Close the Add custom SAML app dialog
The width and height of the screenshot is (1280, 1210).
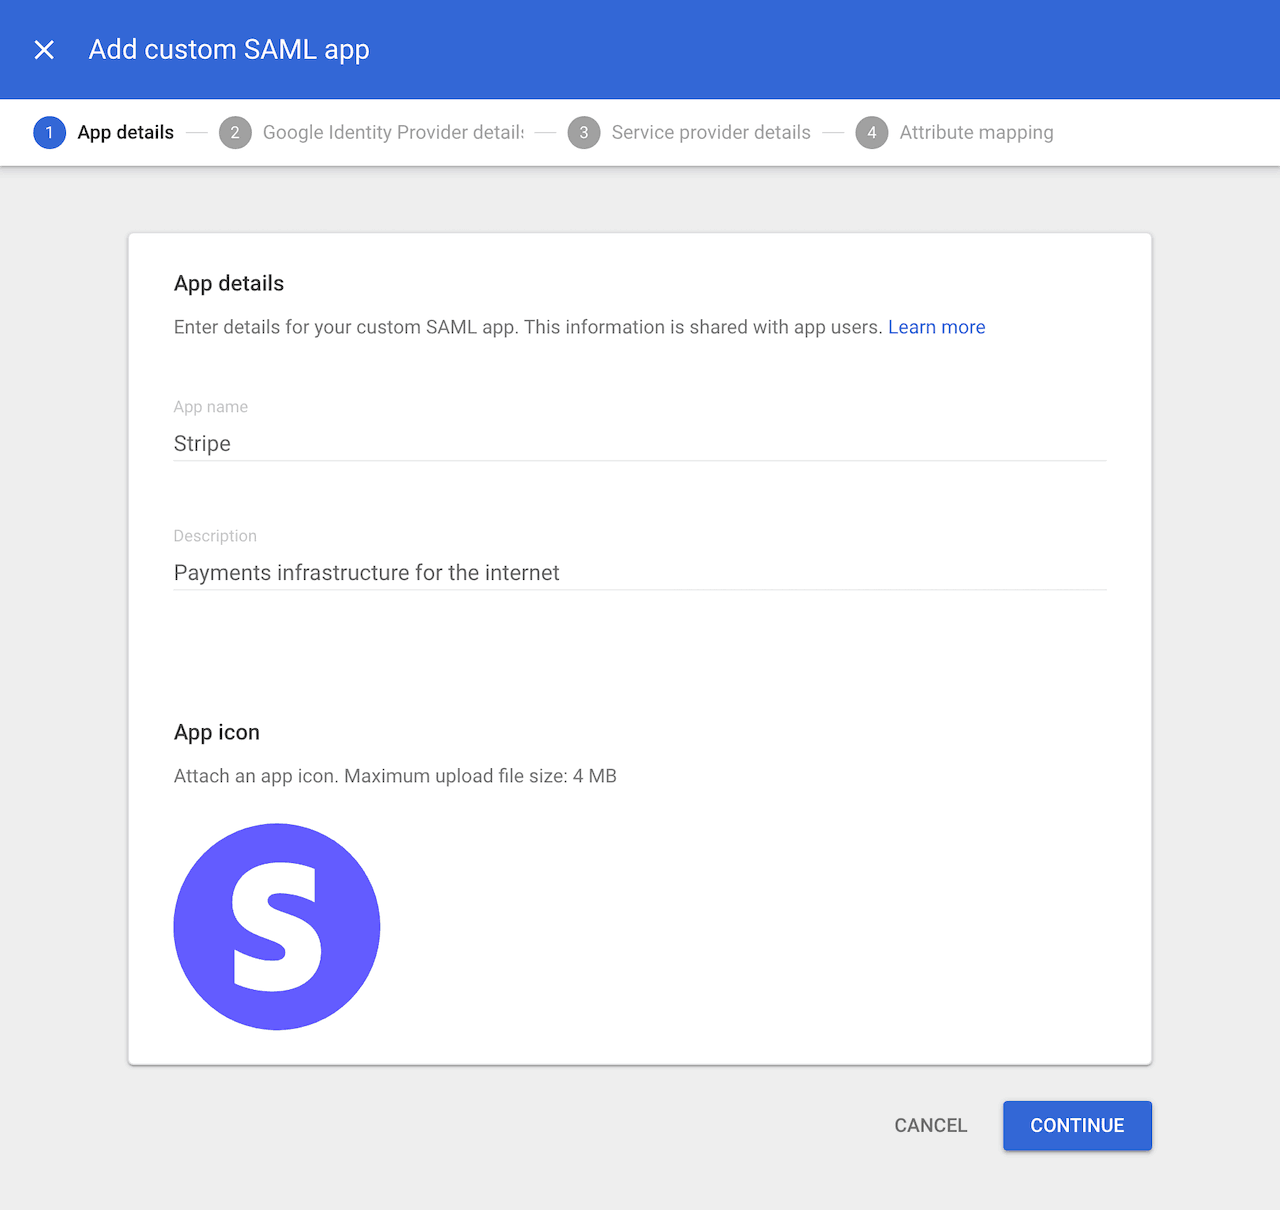pyautogui.click(x=44, y=50)
